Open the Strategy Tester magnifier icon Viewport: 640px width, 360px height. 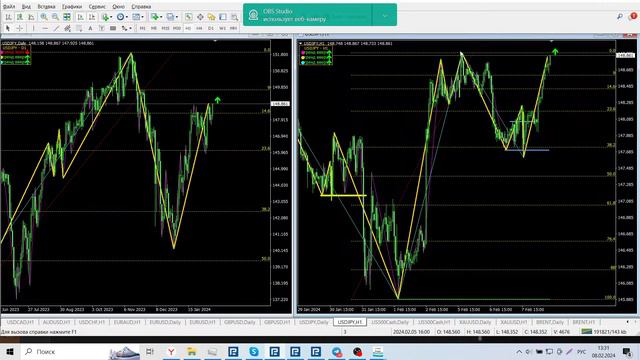tap(234, 17)
